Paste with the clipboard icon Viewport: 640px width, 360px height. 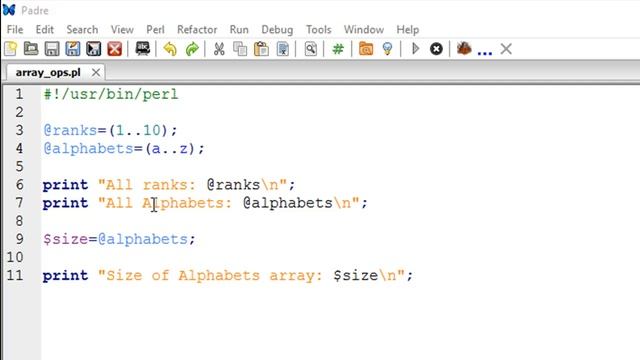pyautogui.click(x=261, y=49)
